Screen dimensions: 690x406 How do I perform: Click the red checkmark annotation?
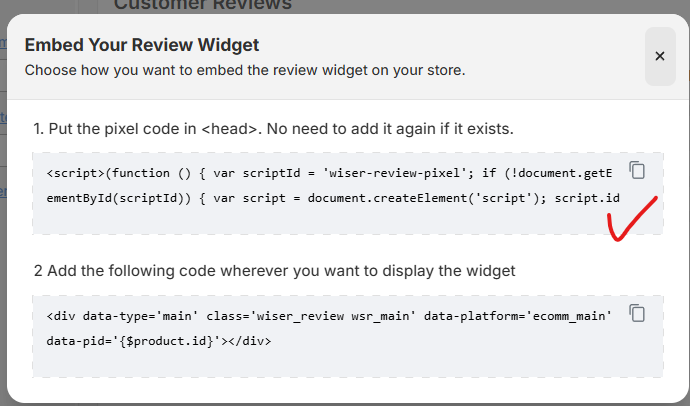tap(632, 220)
